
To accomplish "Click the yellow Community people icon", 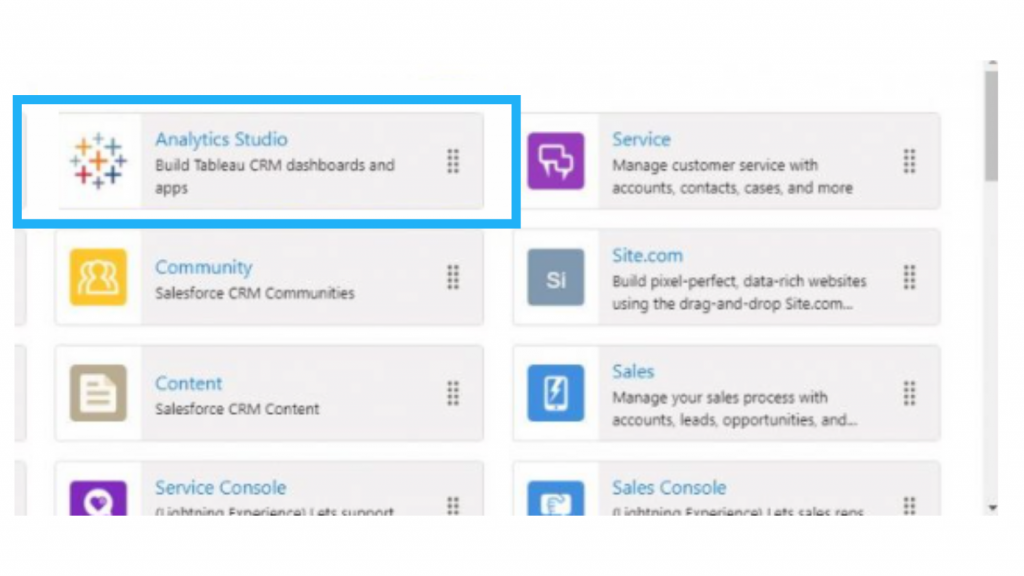I will pos(98,277).
